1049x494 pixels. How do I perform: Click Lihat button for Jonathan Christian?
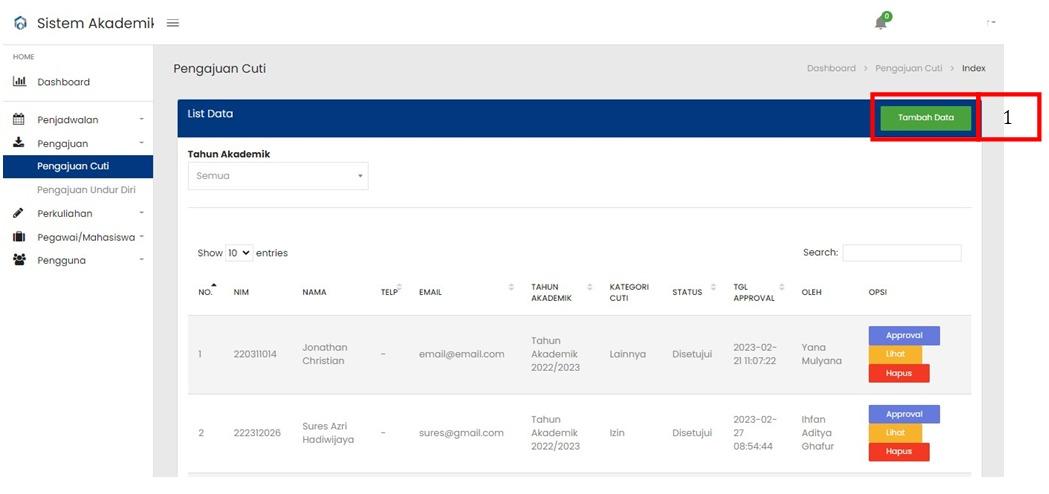895,354
